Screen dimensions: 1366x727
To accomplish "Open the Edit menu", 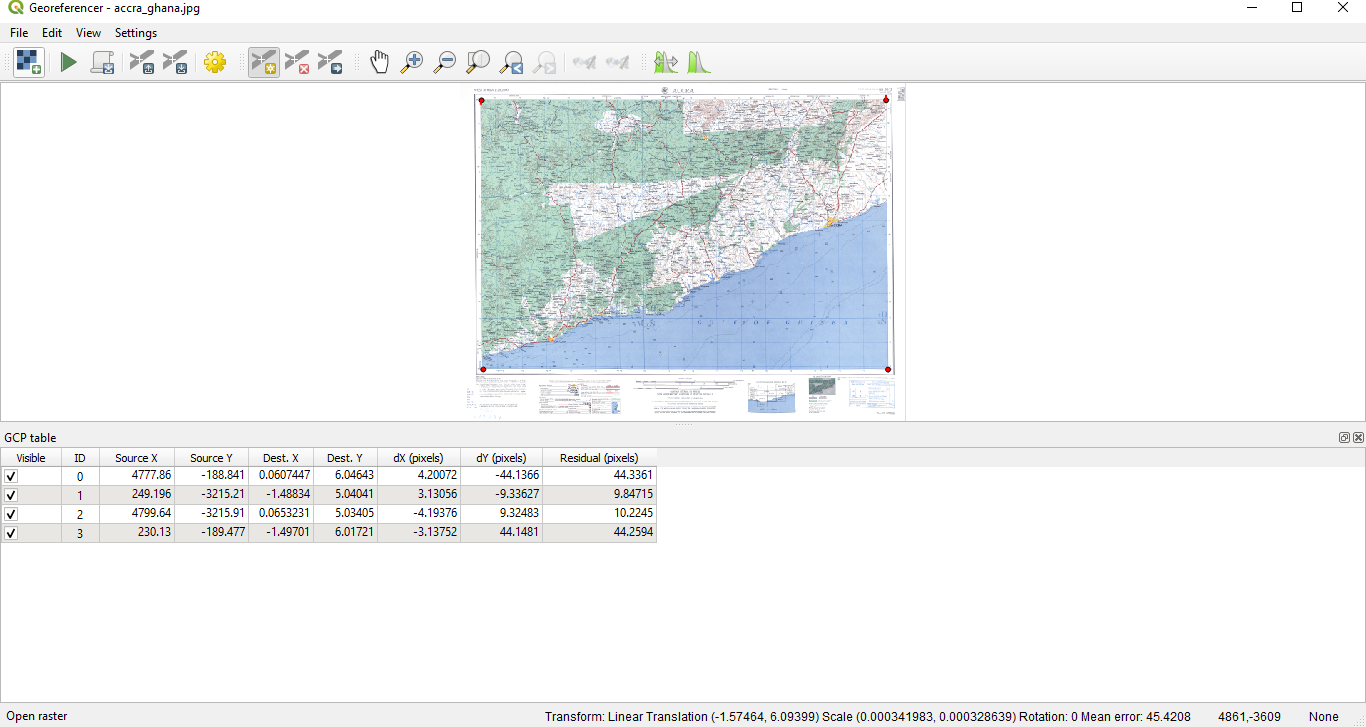I will tap(52, 33).
